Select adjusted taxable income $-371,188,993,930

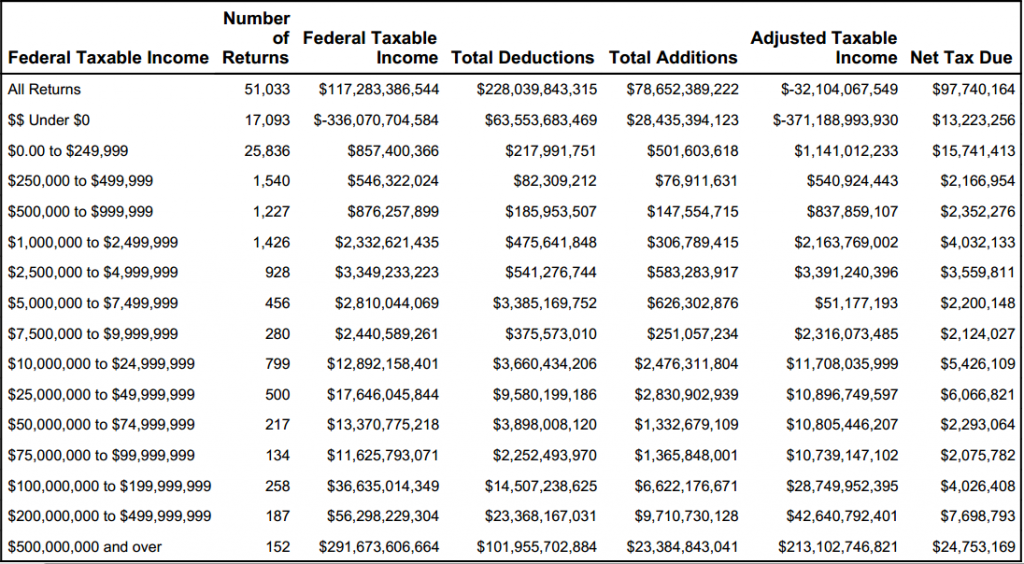coord(839,120)
